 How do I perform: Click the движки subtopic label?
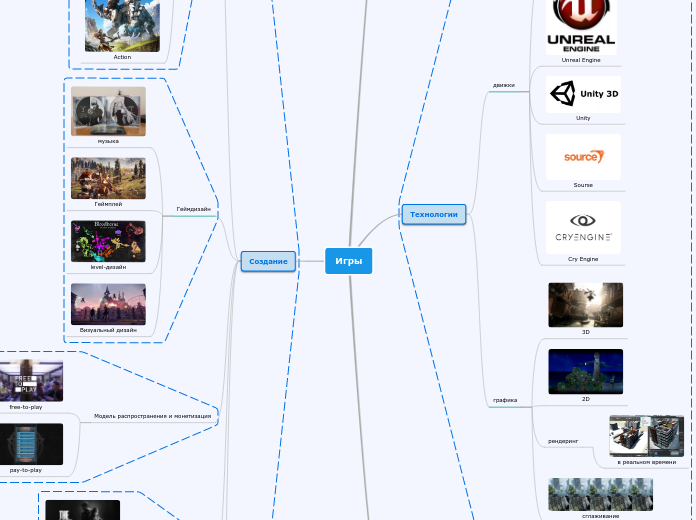click(504, 85)
